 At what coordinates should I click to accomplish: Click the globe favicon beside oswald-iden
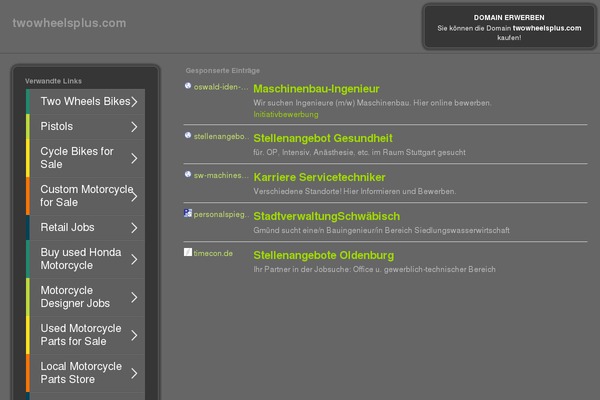188,86
